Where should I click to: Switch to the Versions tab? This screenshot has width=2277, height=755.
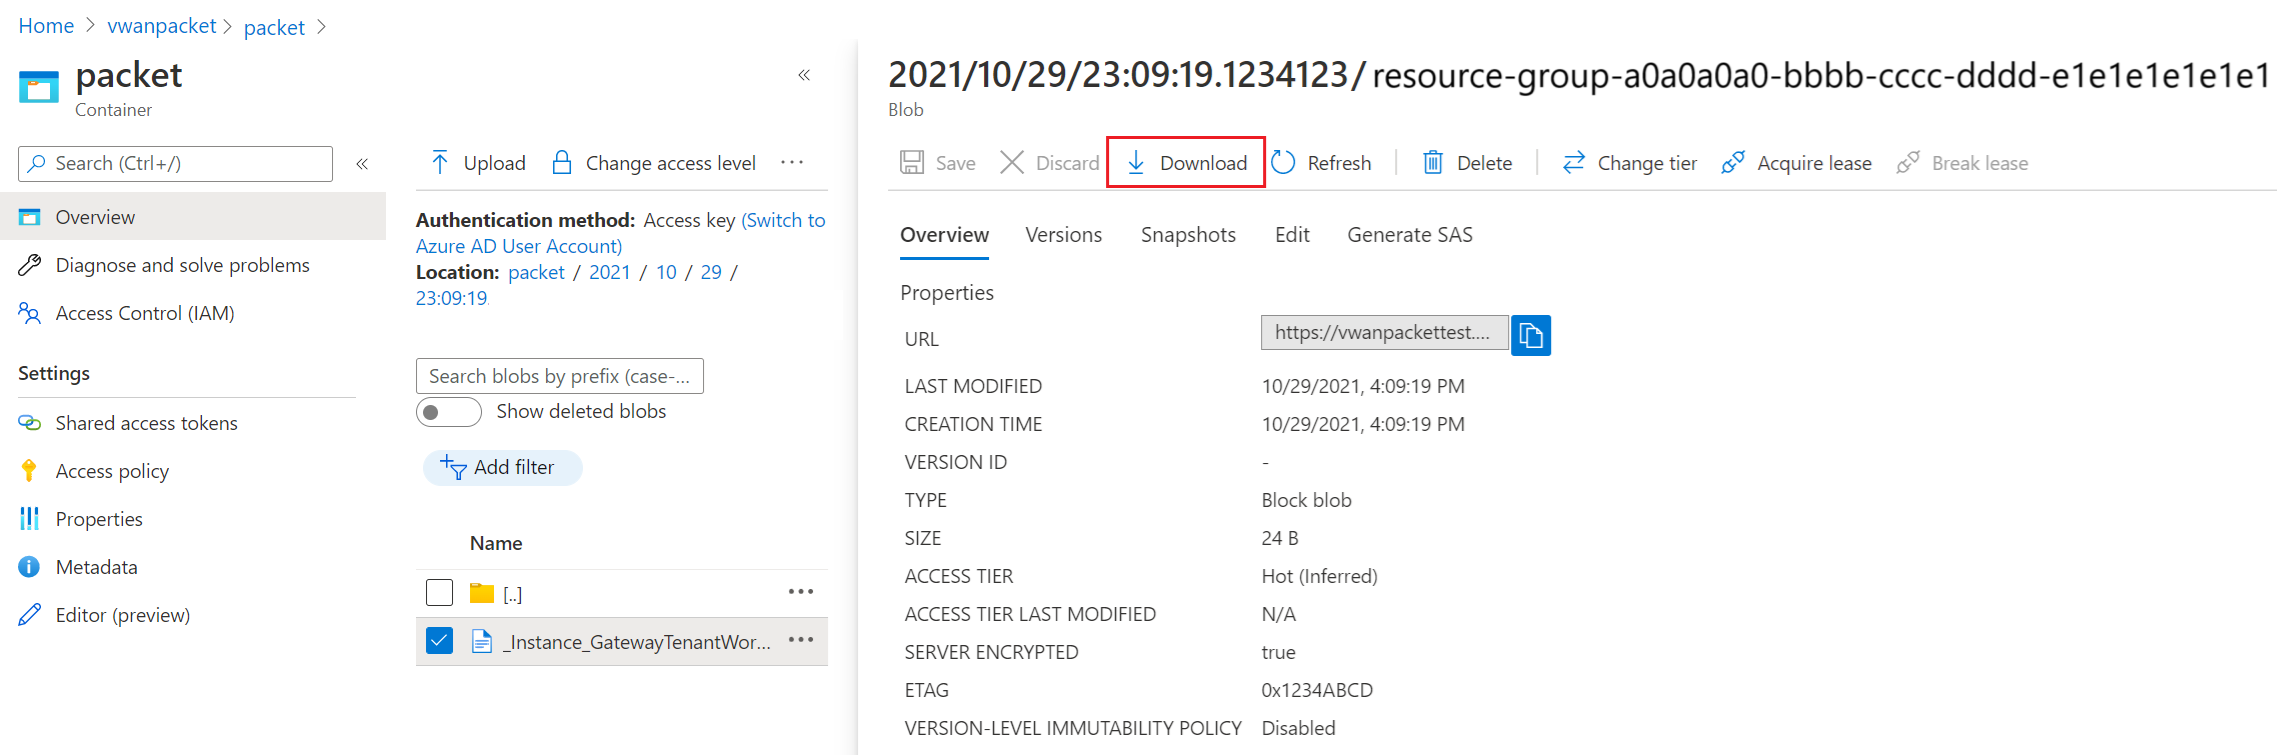click(x=1063, y=235)
